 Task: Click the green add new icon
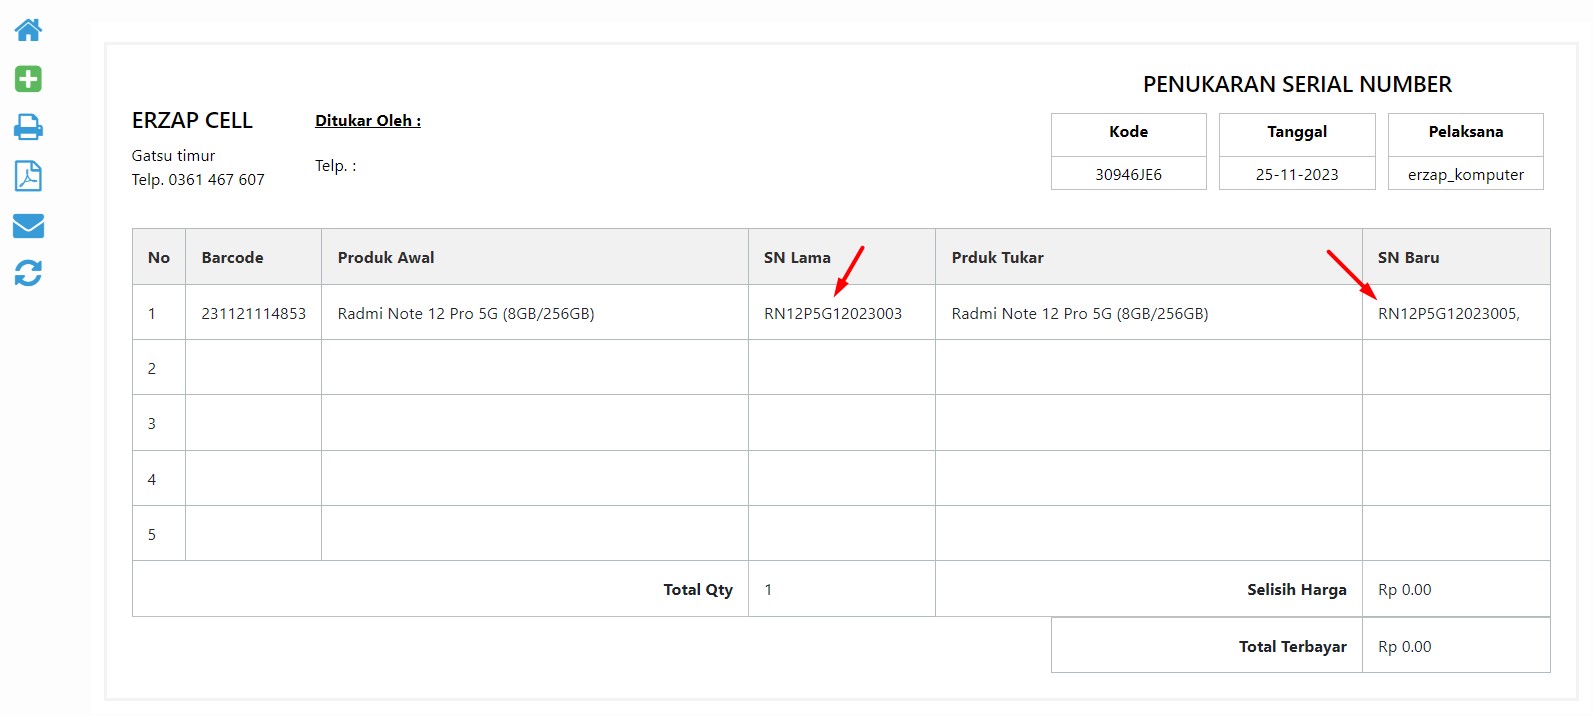28,79
